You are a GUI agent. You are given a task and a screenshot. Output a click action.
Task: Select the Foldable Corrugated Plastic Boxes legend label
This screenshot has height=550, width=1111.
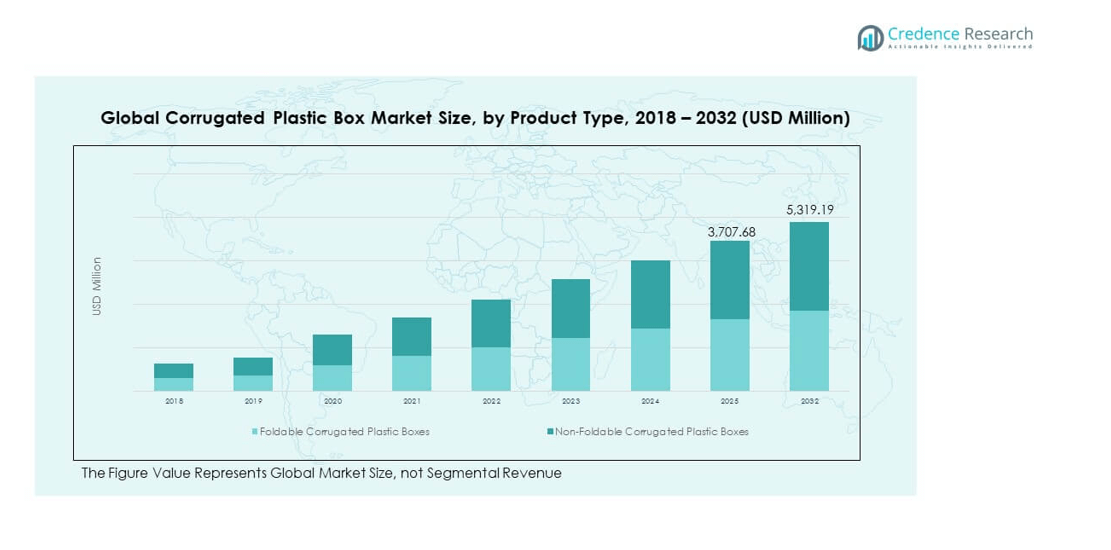pyautogui.click(x=344, y=432)
